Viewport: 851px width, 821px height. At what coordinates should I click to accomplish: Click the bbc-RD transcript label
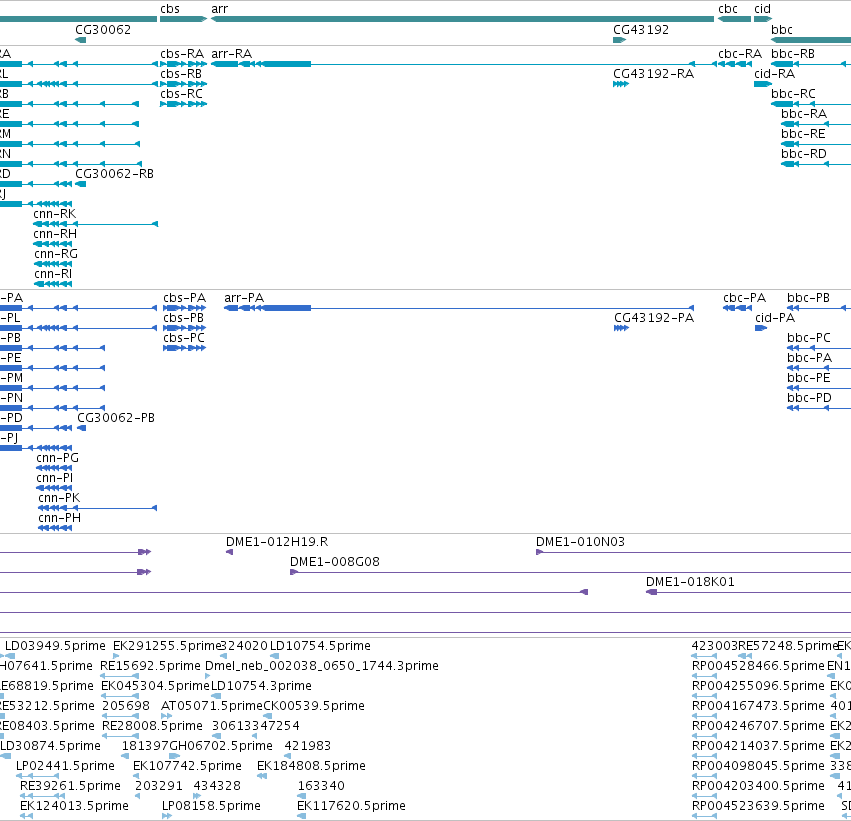pyautogui.click(x=804, y=154)
